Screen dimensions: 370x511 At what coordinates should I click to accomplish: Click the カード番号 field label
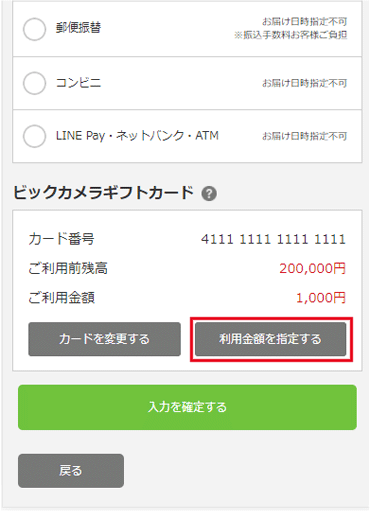62,239
